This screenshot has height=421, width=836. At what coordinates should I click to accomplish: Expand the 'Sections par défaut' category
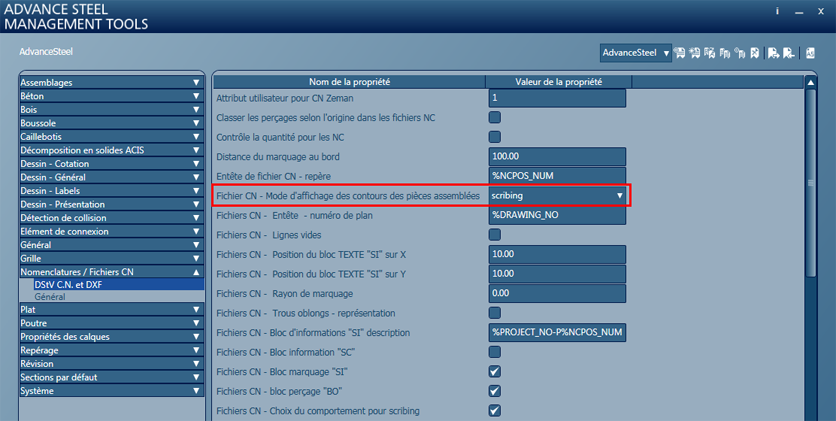tap(111, 377)
